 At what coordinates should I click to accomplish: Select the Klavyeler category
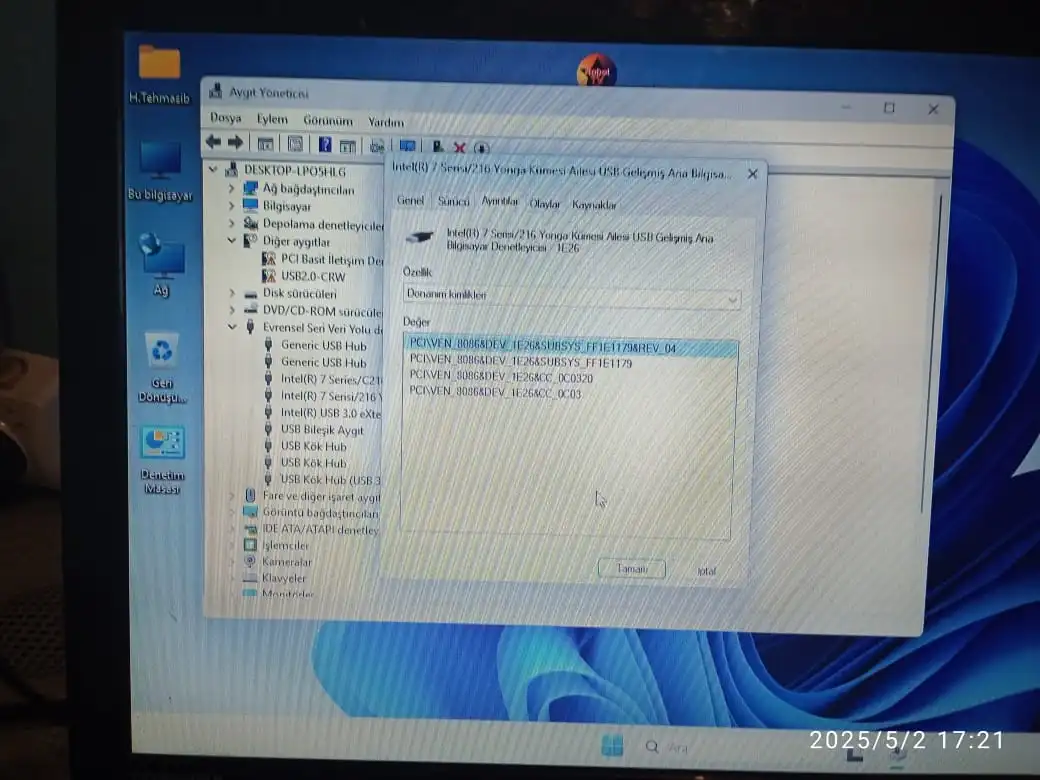284,578
